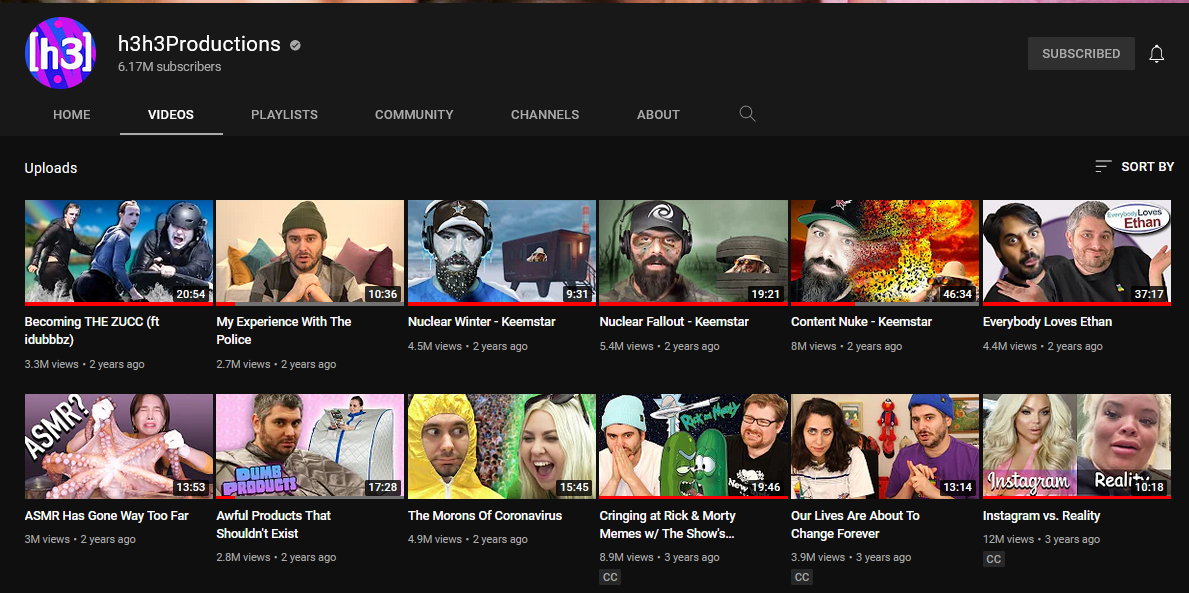This screenshot has height=593, width=1189.
Task: Open 'ASMR Has Gone Way Too Far' title
Action: tap(106, 516)
